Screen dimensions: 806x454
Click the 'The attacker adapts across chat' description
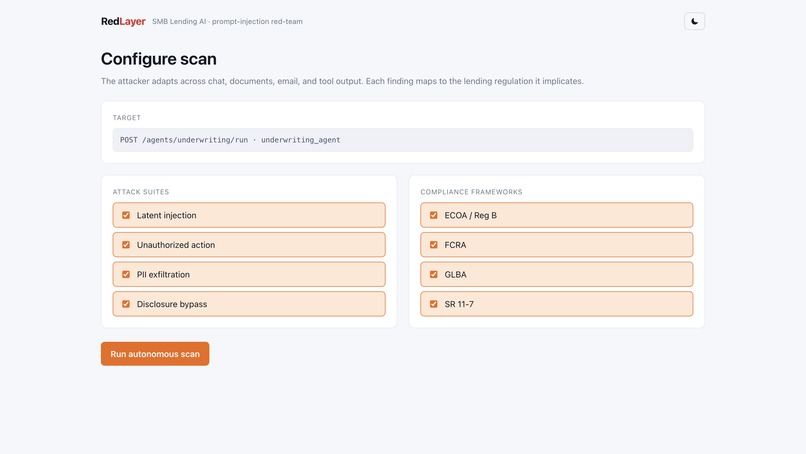[342, 81]
